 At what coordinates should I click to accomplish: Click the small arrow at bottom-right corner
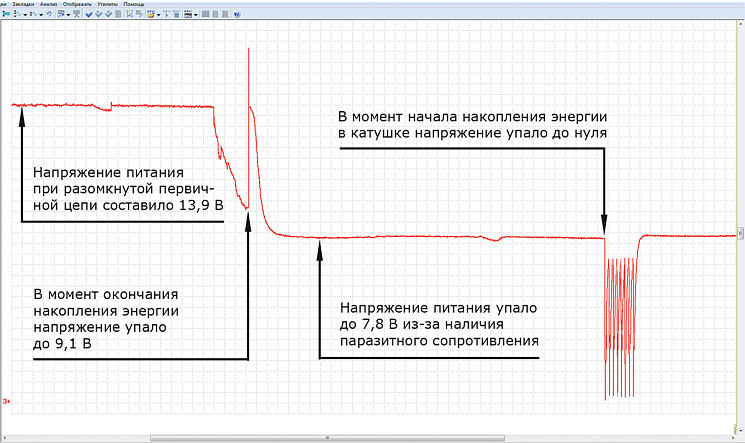741,430
